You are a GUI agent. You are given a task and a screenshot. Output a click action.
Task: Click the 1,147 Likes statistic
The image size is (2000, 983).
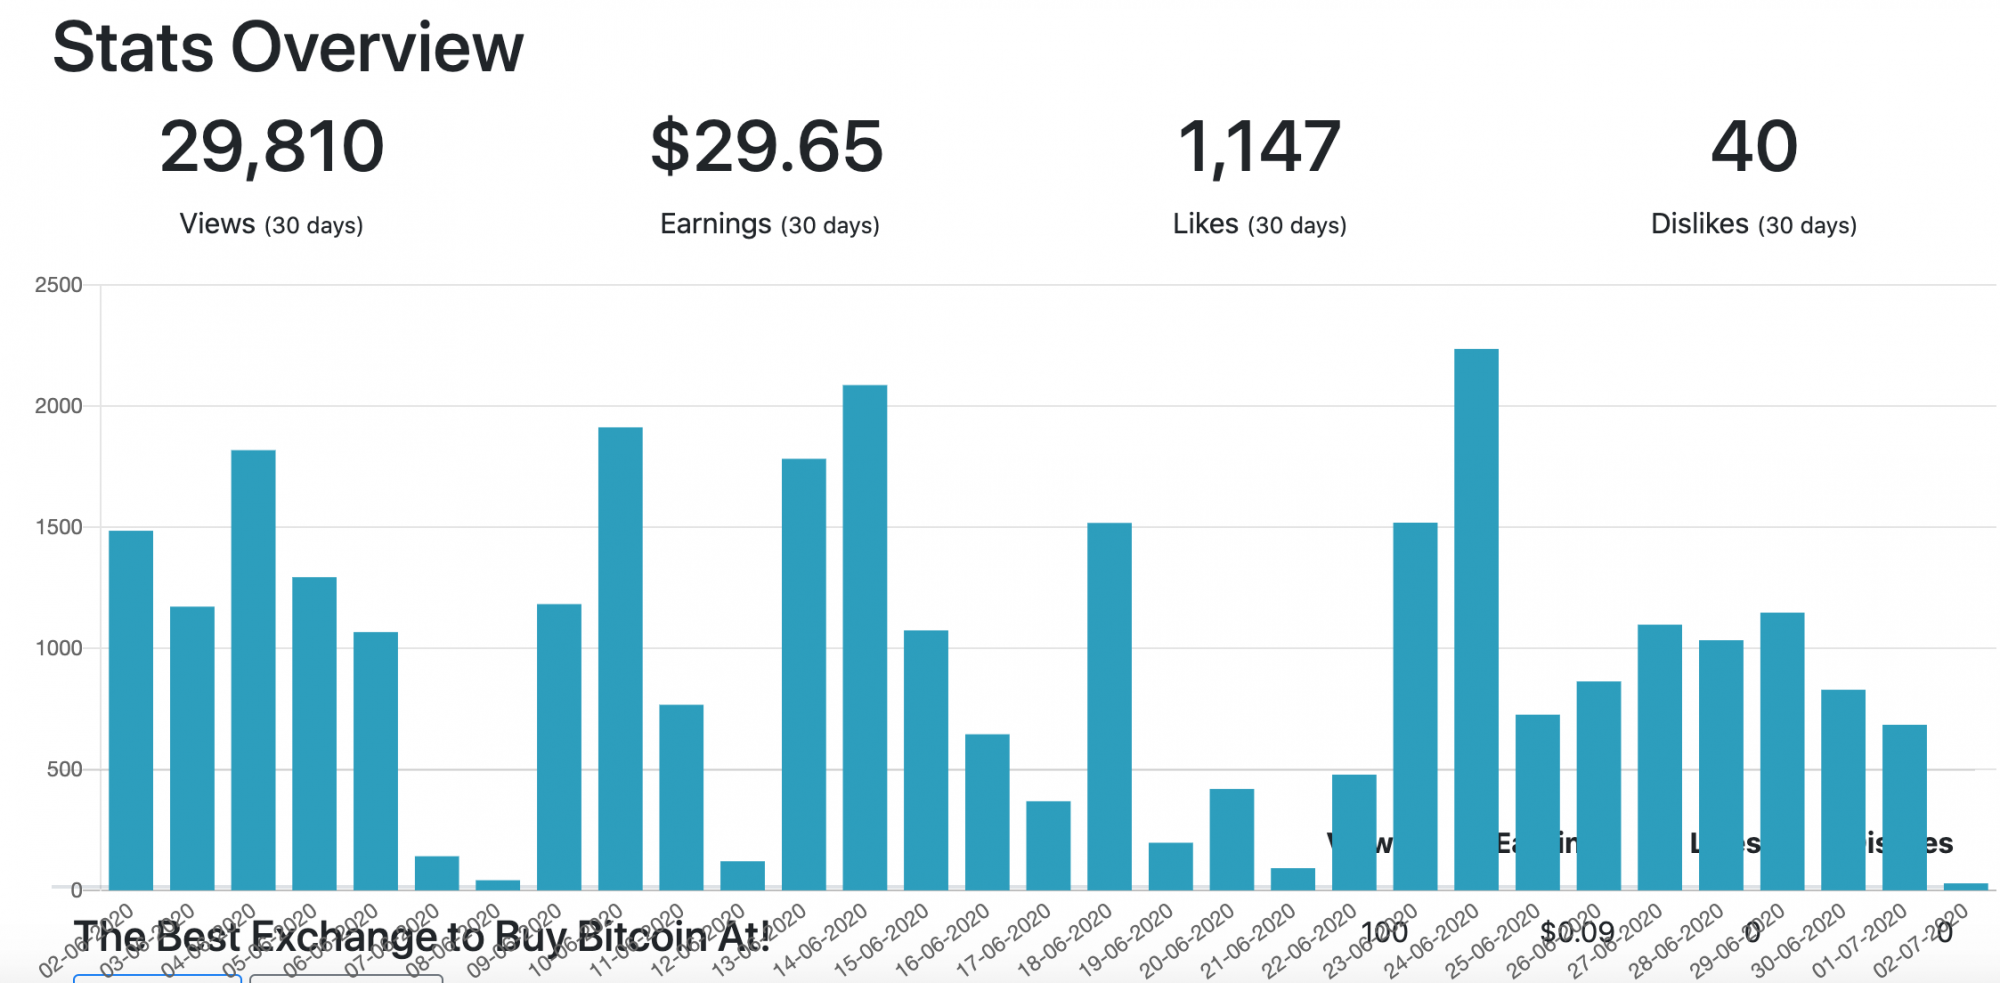[1259, 176]
